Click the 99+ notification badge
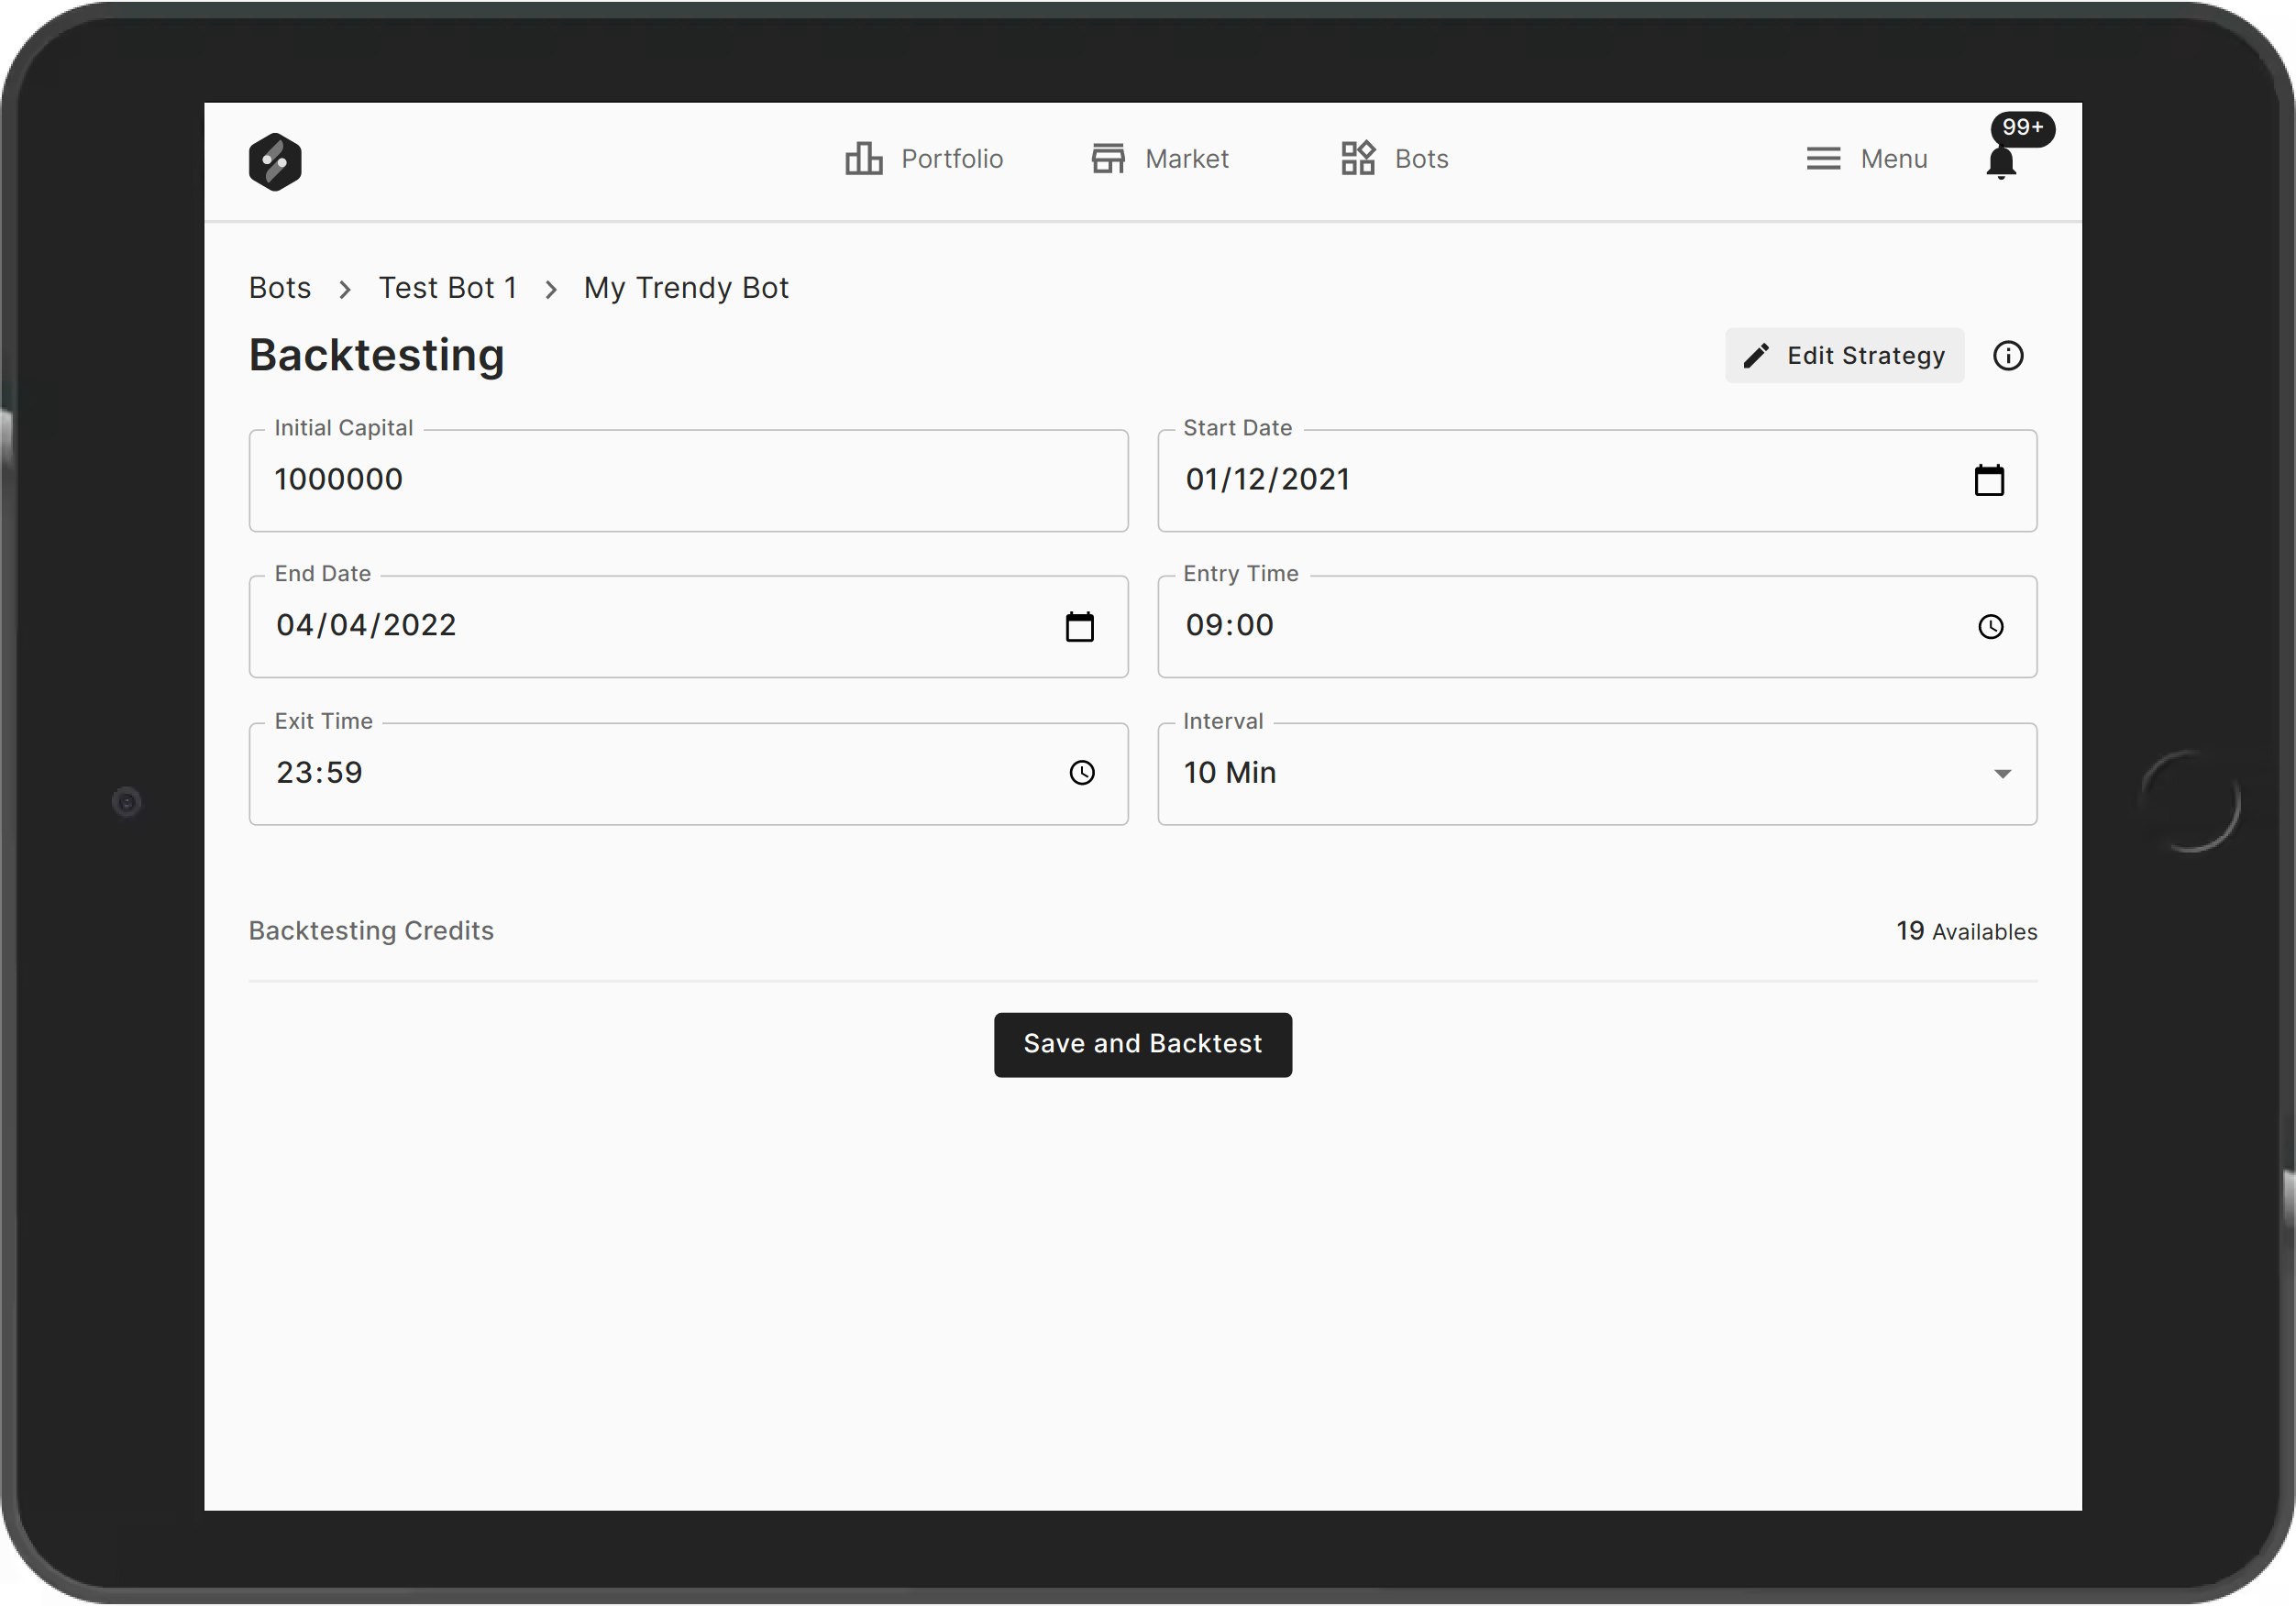Screen dimensions: 2296x1606 point(2023,128)
